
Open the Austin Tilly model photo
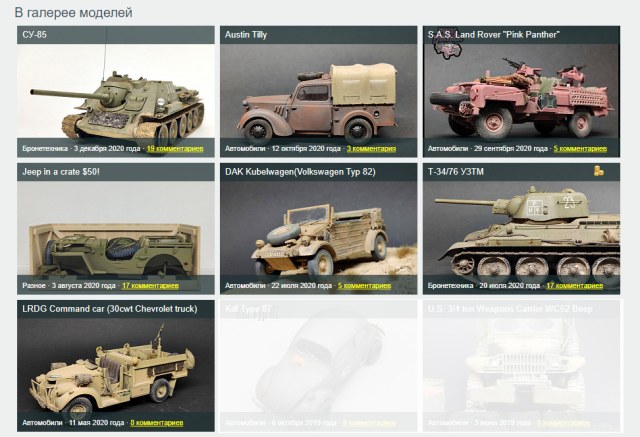[318, 91]
